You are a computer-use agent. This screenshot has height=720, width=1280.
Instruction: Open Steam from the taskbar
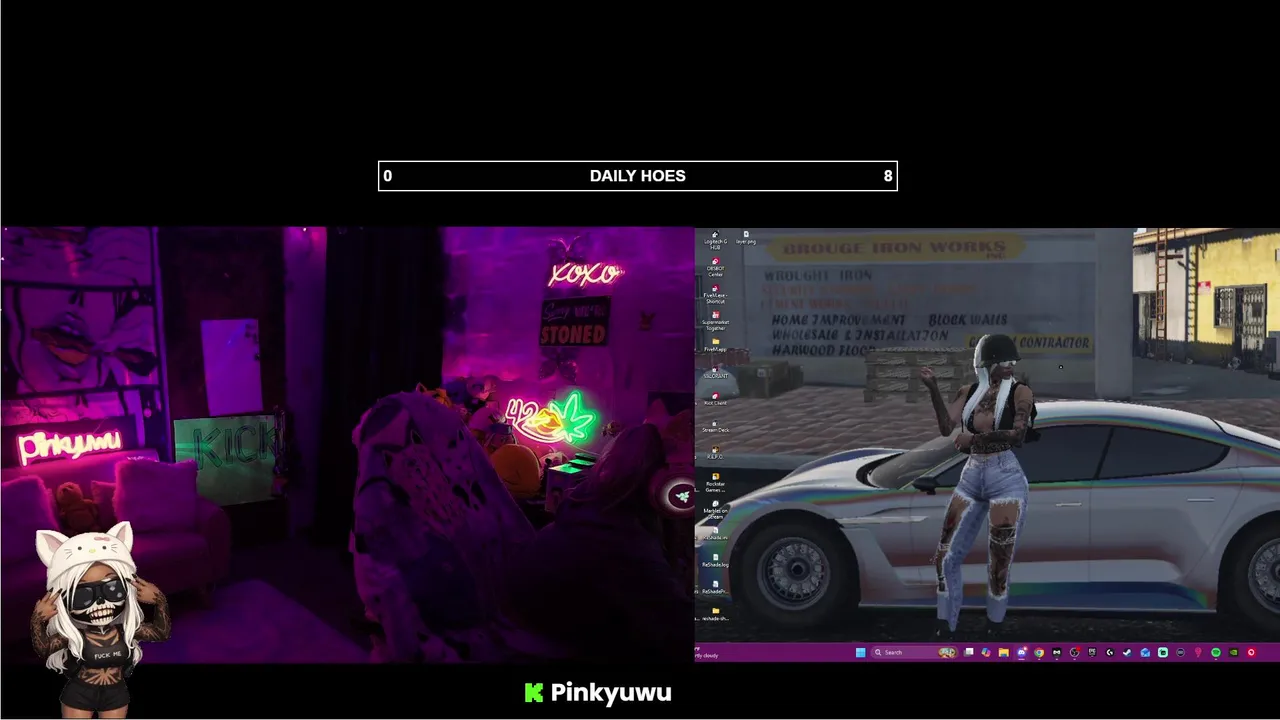(1127, 652)
